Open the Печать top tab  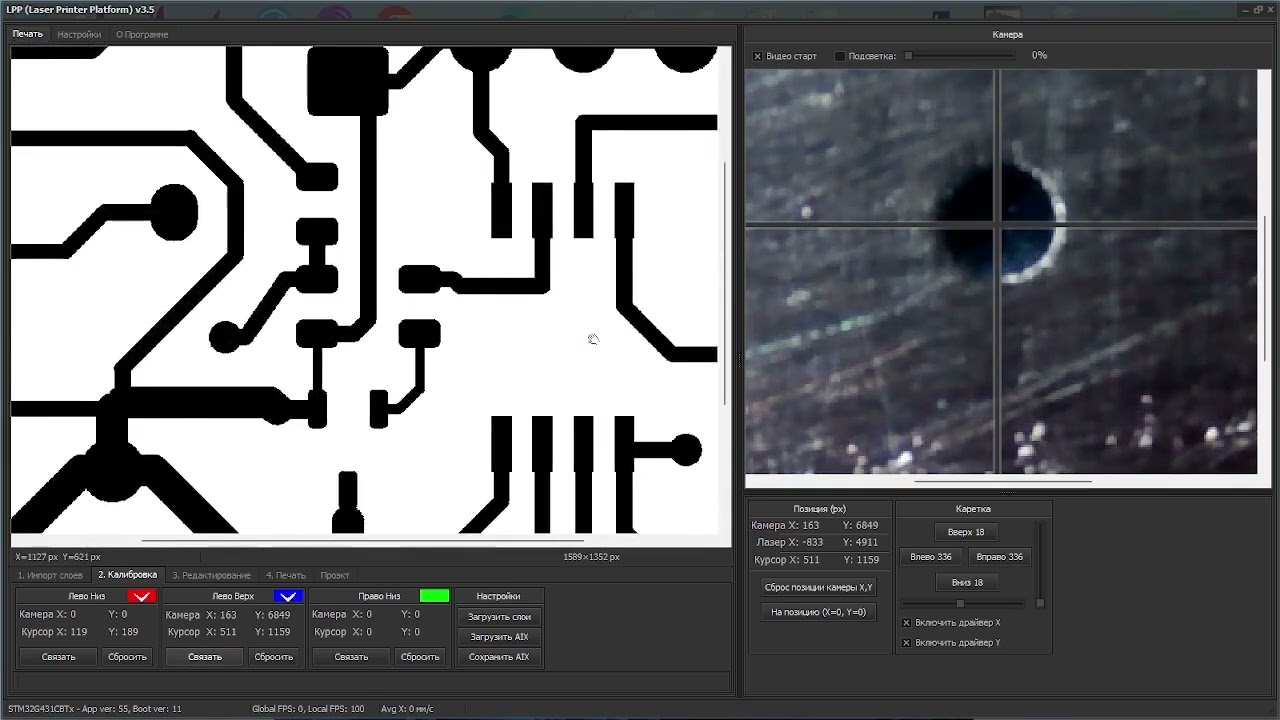pyautogui.click(x=28, y=34)
